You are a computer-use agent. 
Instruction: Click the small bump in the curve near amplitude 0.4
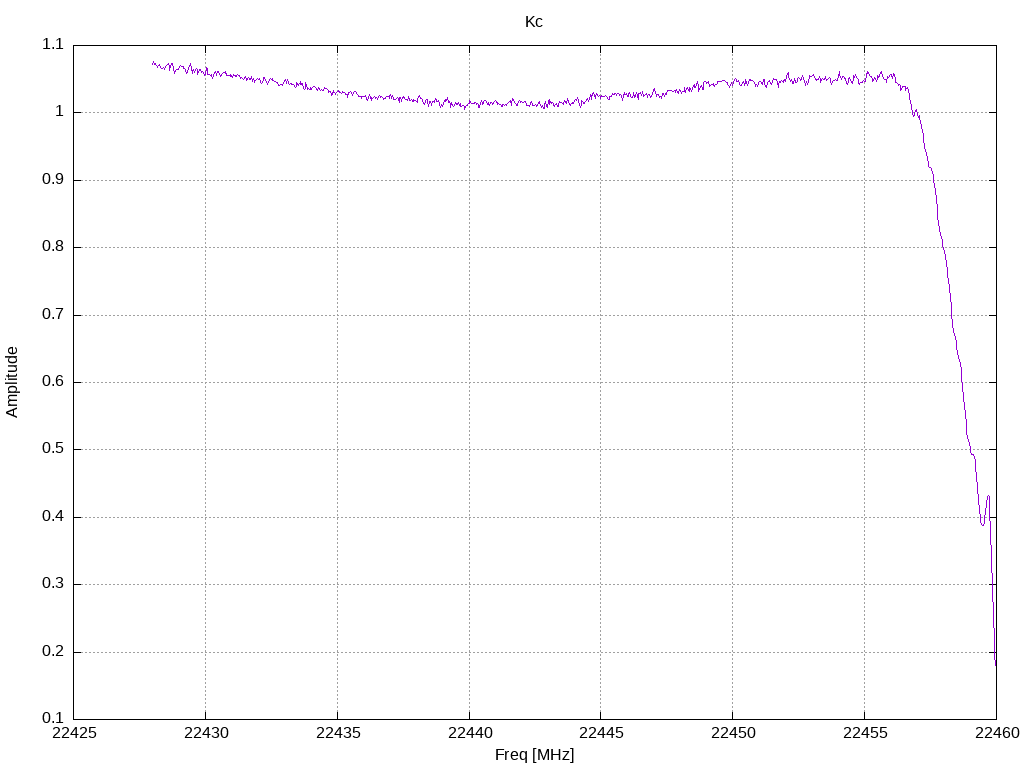tap(986, 509)
